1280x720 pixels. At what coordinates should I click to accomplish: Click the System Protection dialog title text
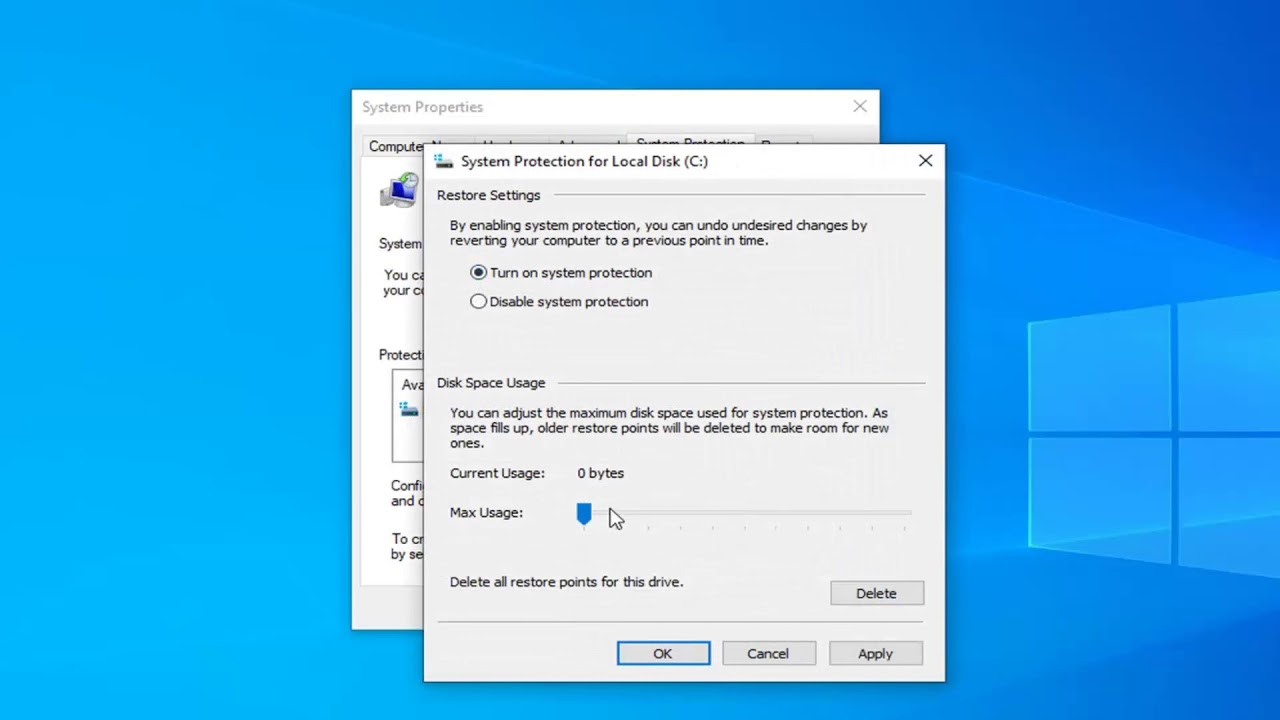point(584,161)
